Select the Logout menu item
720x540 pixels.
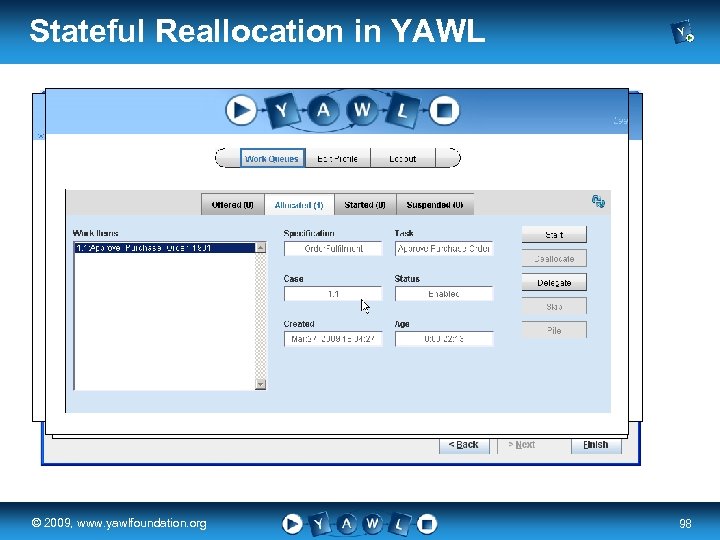click(x=403, y=158)
